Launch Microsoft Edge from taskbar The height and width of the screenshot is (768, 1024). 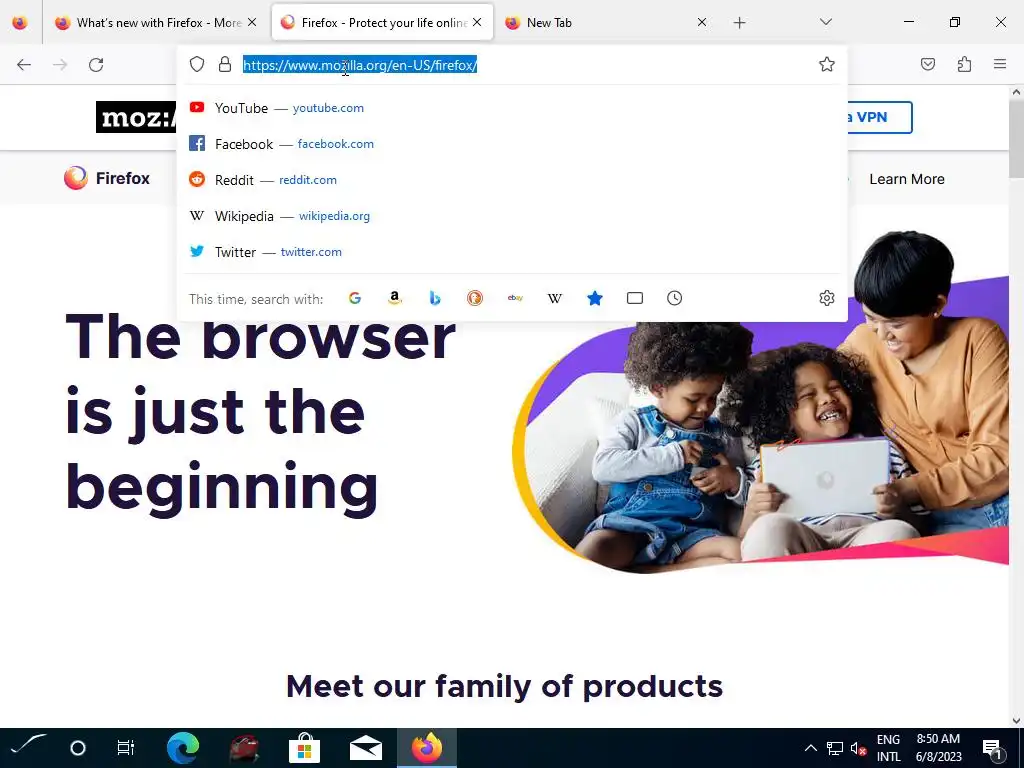[183, 748]
